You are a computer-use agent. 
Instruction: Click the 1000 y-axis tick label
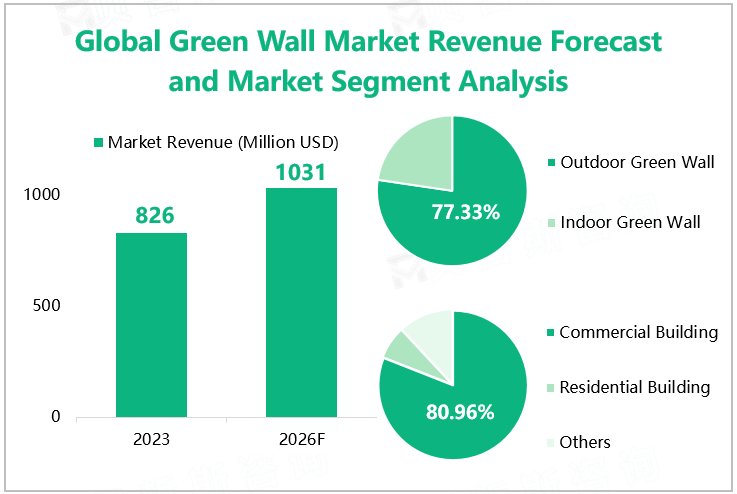point(44,194)
